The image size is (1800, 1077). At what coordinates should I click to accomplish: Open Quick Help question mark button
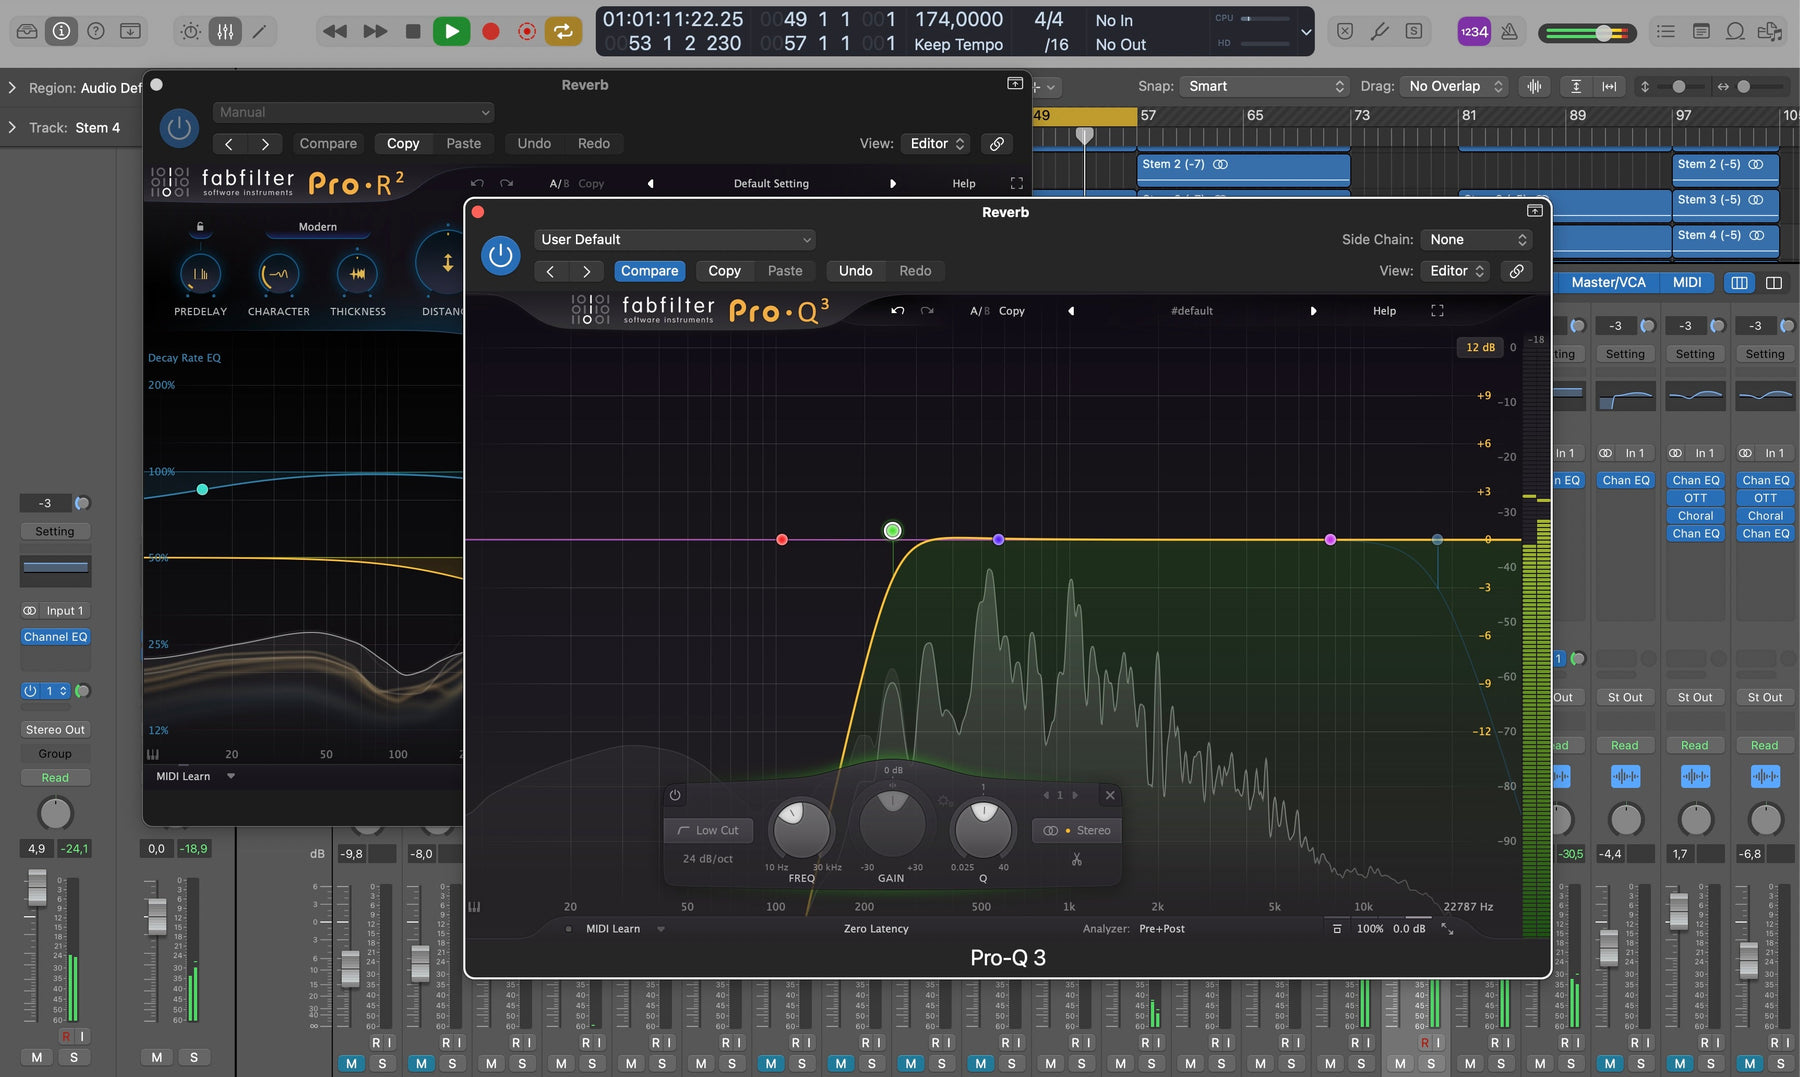tap(96, 31)
